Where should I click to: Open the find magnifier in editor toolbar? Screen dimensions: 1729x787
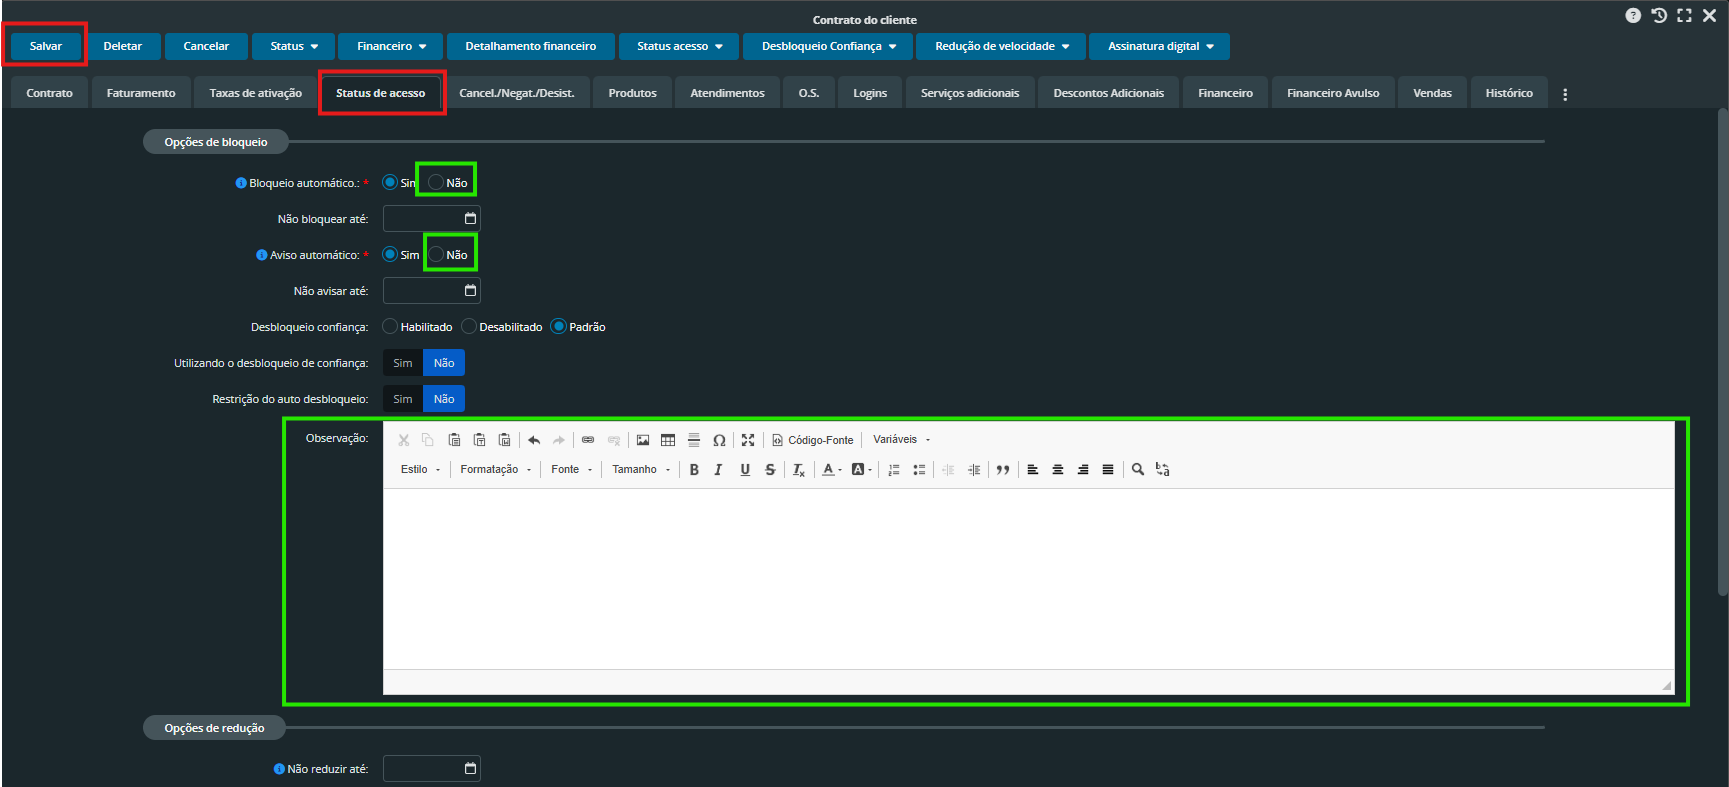click(1138, 469)
